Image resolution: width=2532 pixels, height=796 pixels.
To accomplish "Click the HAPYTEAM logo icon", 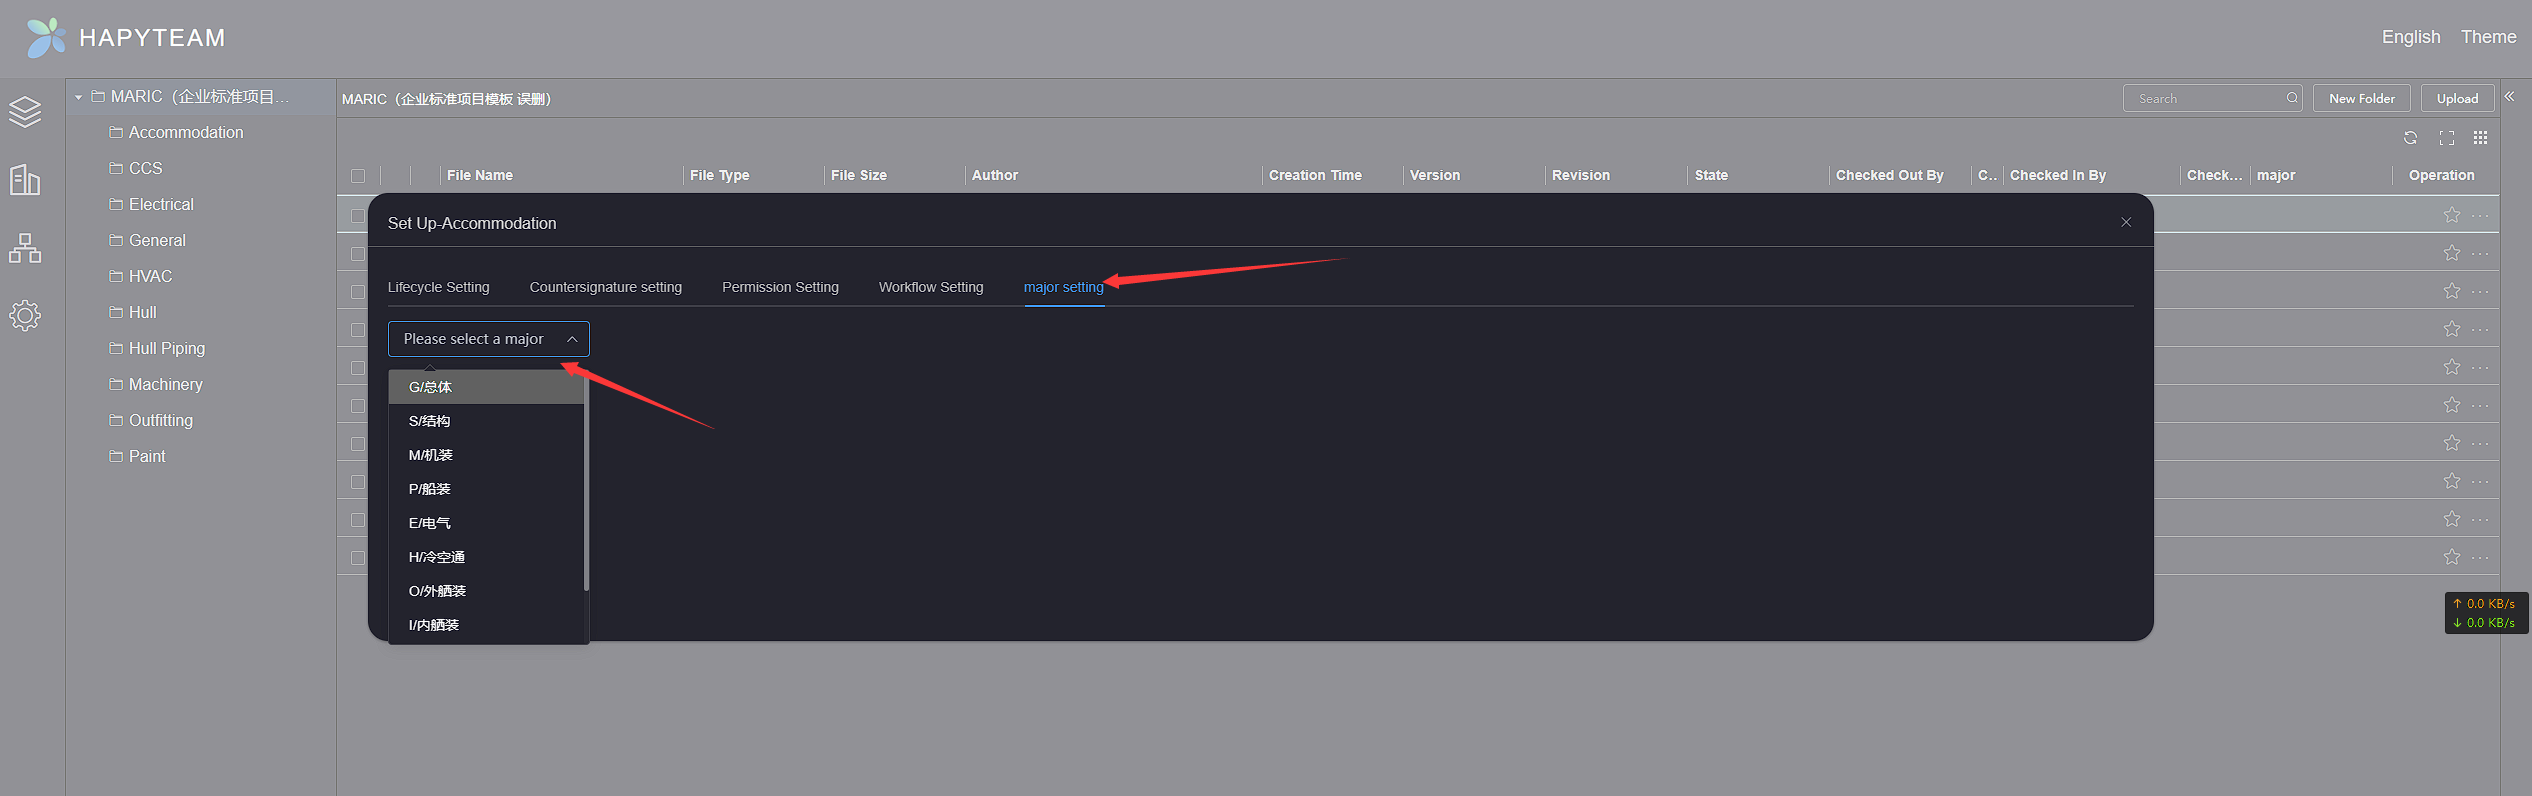I will click(x=45, y=38).
